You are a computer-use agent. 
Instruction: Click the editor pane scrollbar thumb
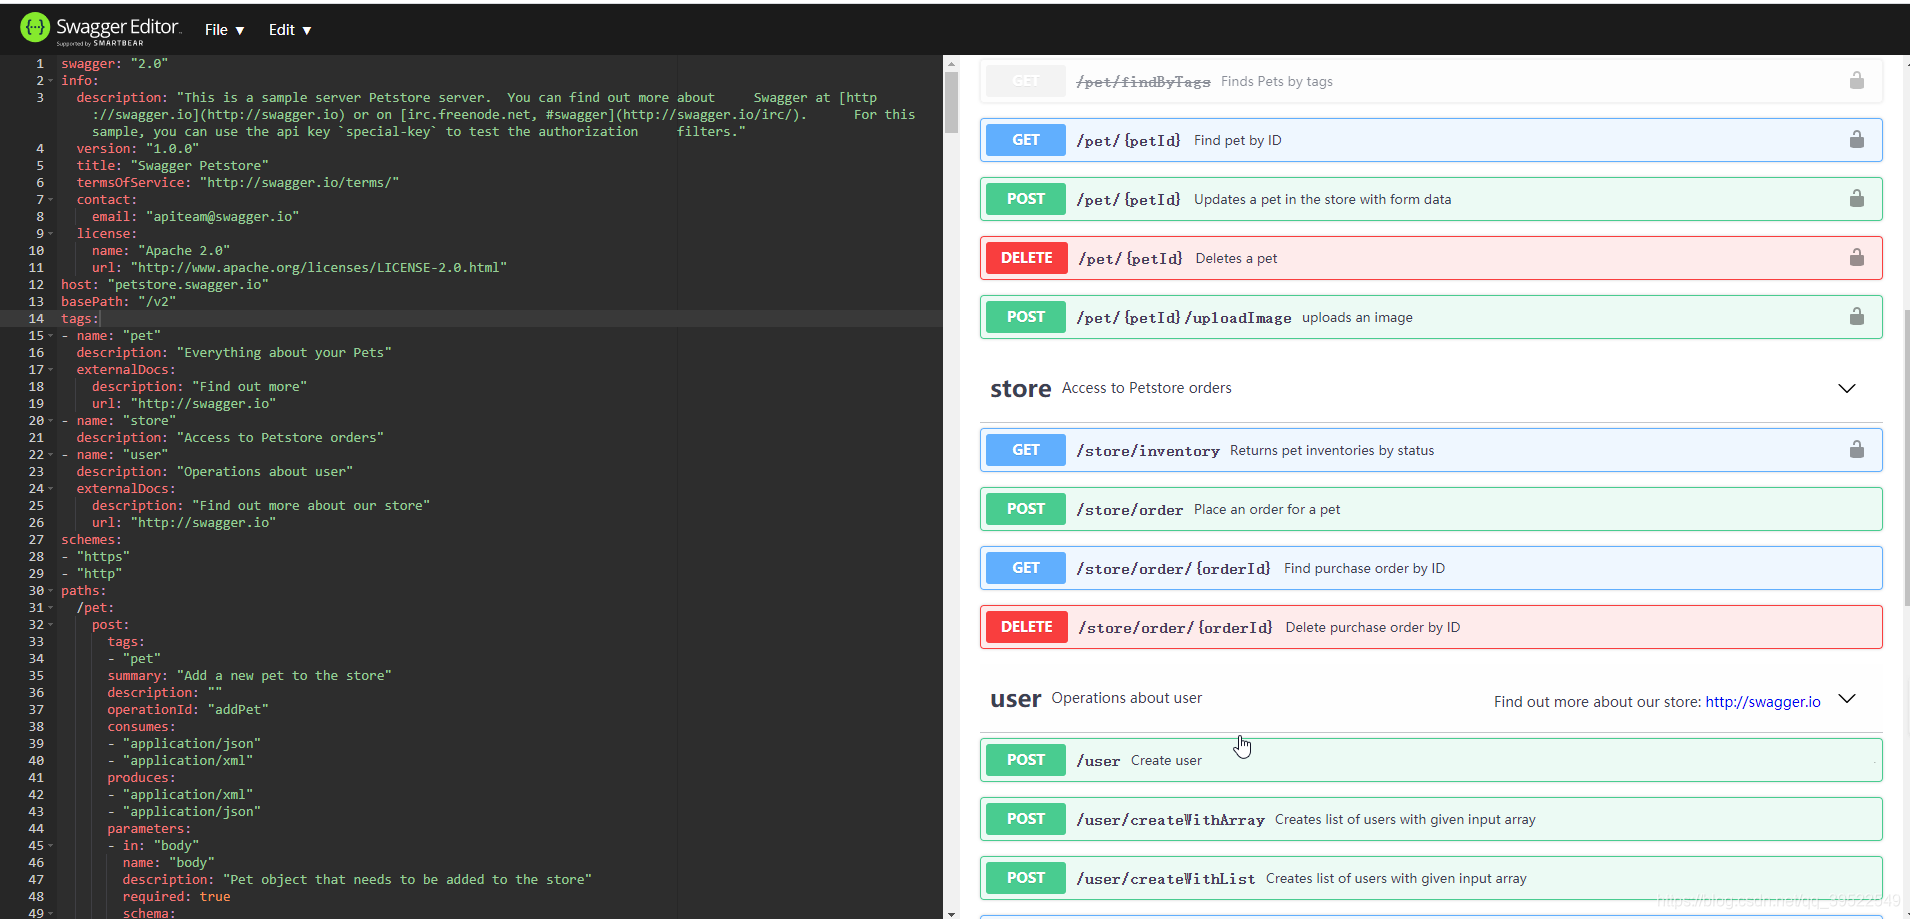(951, 100)
